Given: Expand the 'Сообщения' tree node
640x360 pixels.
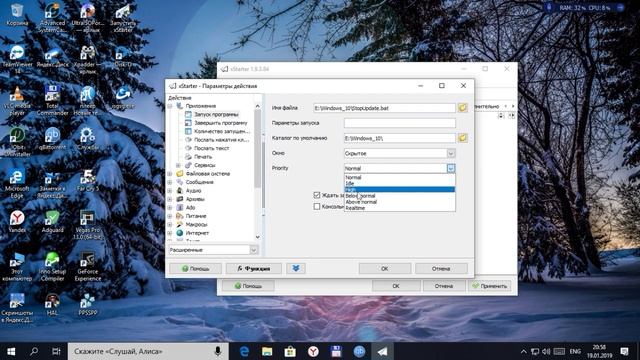Looking at the screenshot, I should (x=170, y=182).
